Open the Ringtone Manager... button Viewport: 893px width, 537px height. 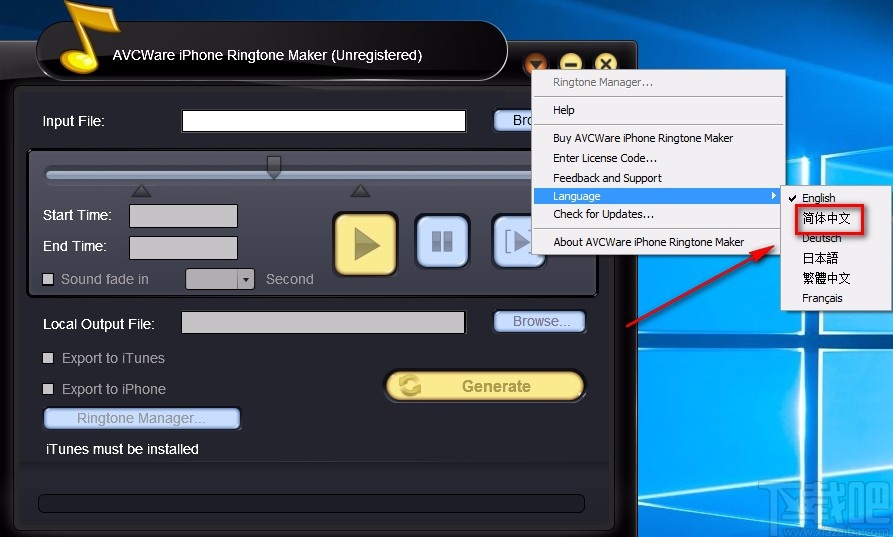point(142,419)
